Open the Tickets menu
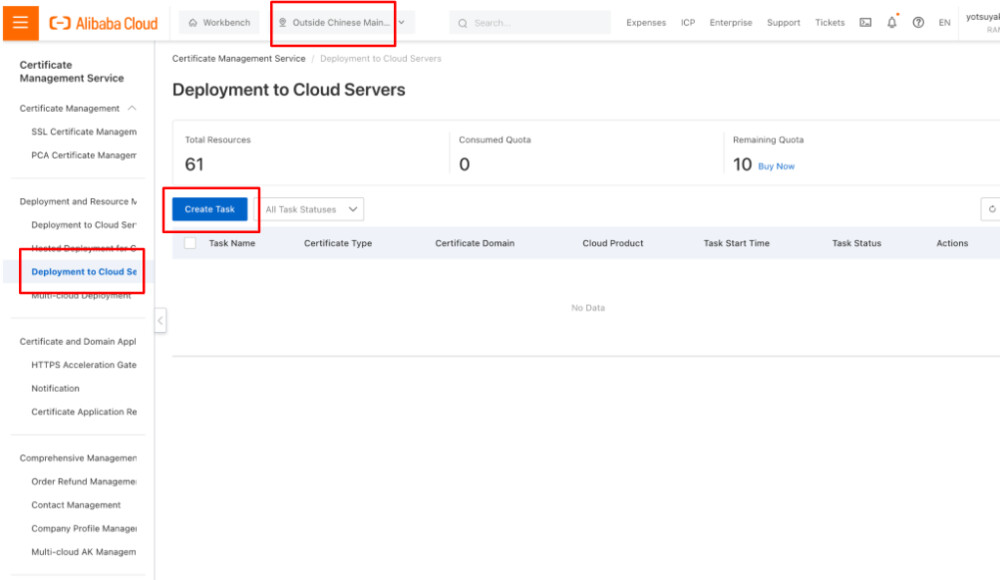 [829, 22]
